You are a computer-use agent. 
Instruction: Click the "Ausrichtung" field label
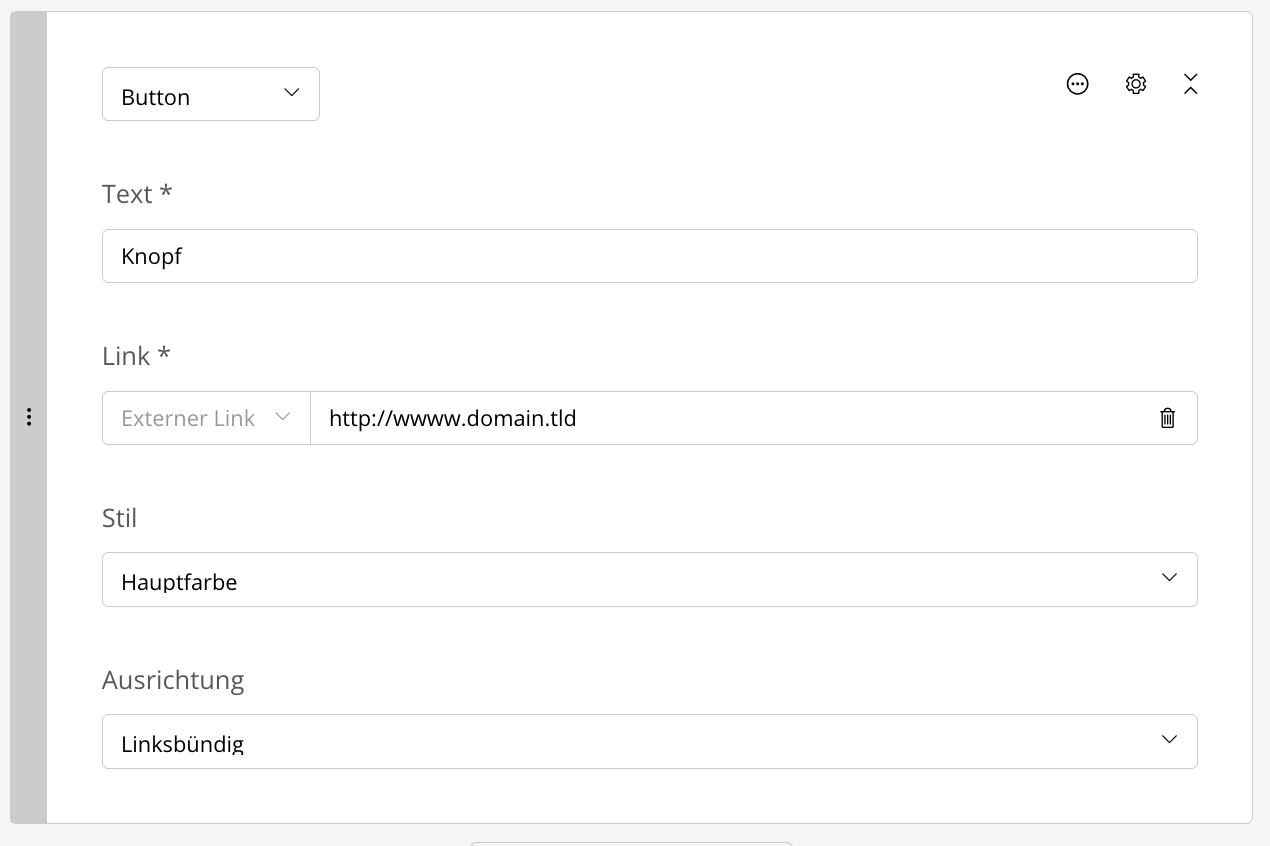(x=173, y=680)
